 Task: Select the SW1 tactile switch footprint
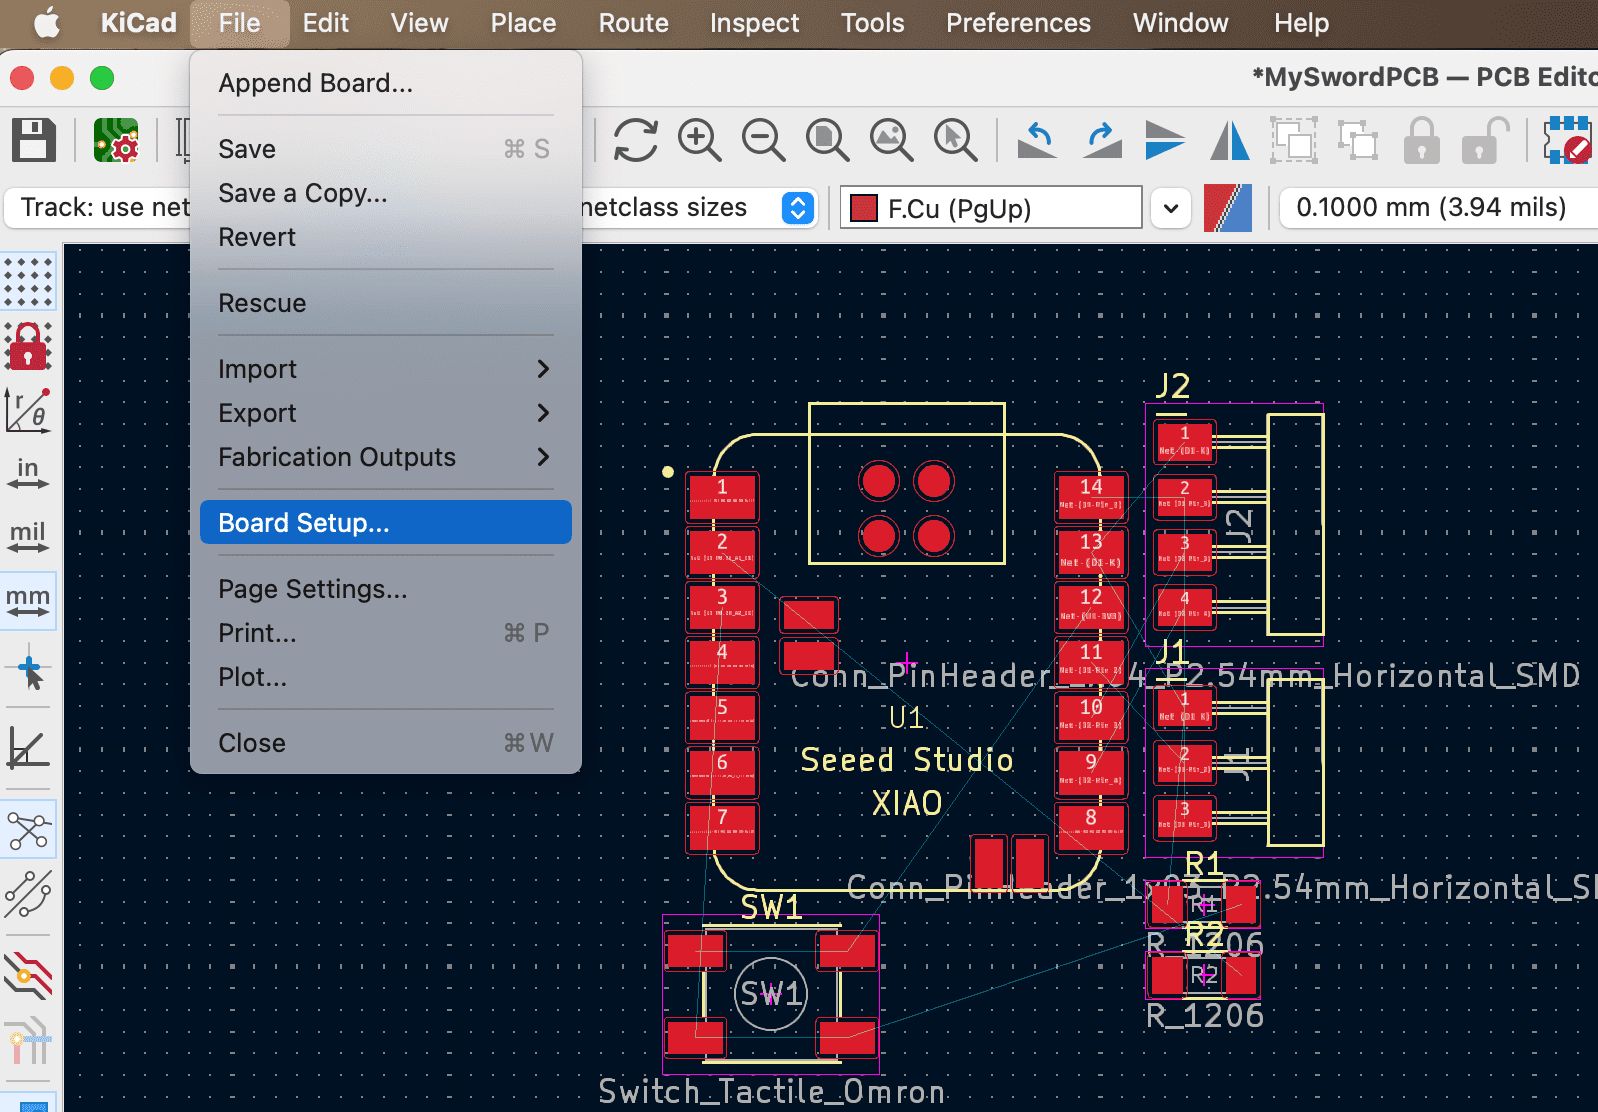771,994
